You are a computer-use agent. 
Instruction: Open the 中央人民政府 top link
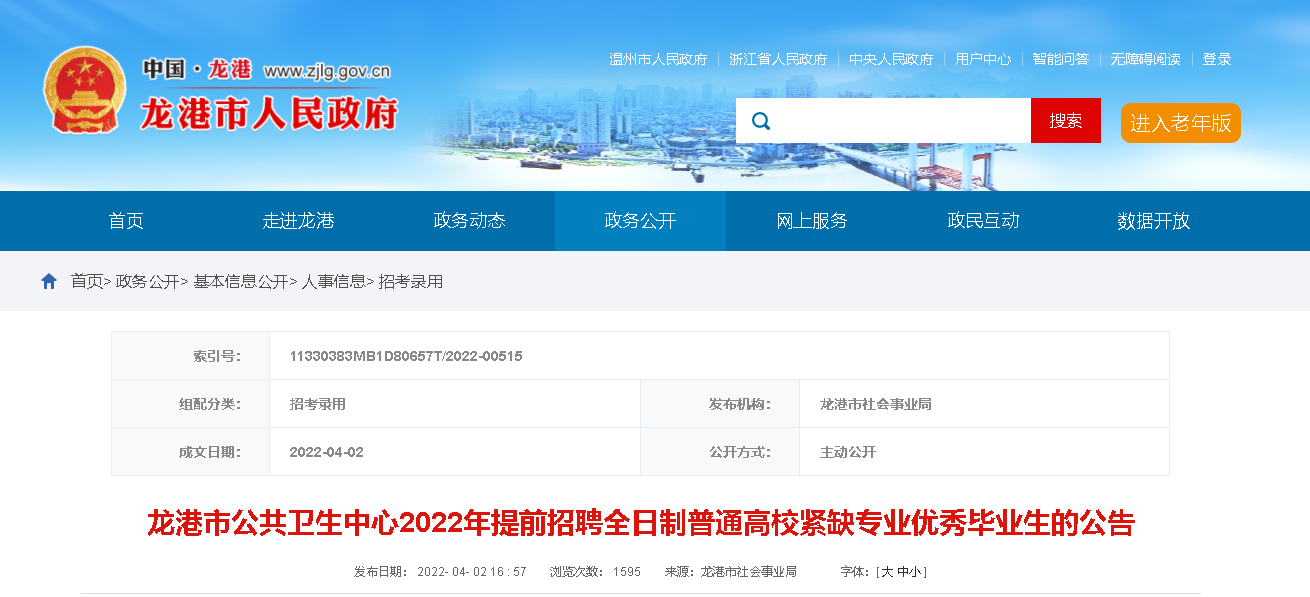(891, 59)
